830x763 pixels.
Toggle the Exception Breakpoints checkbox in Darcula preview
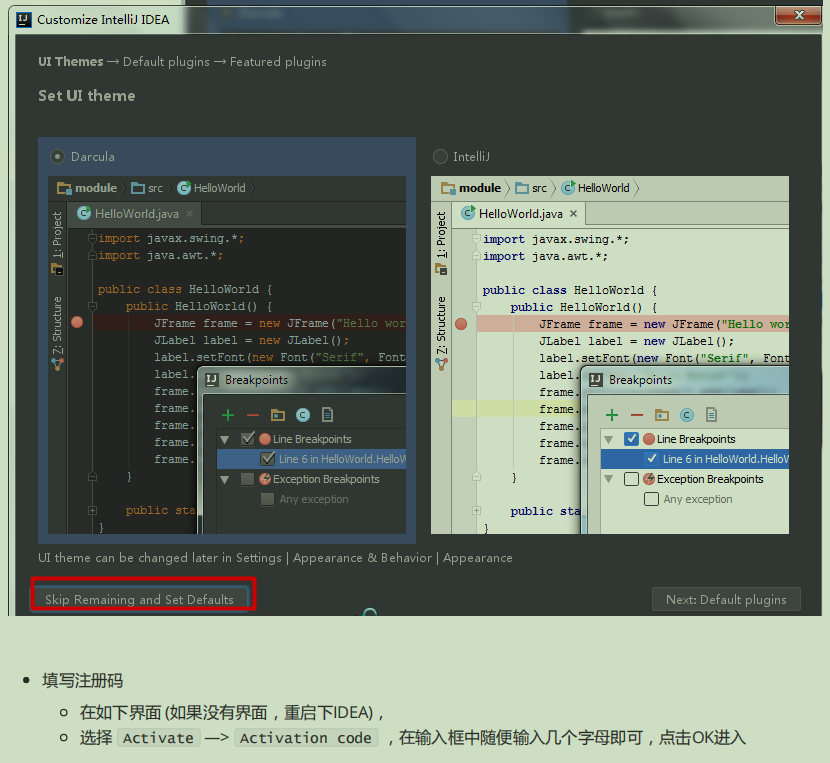click(247, 479)
